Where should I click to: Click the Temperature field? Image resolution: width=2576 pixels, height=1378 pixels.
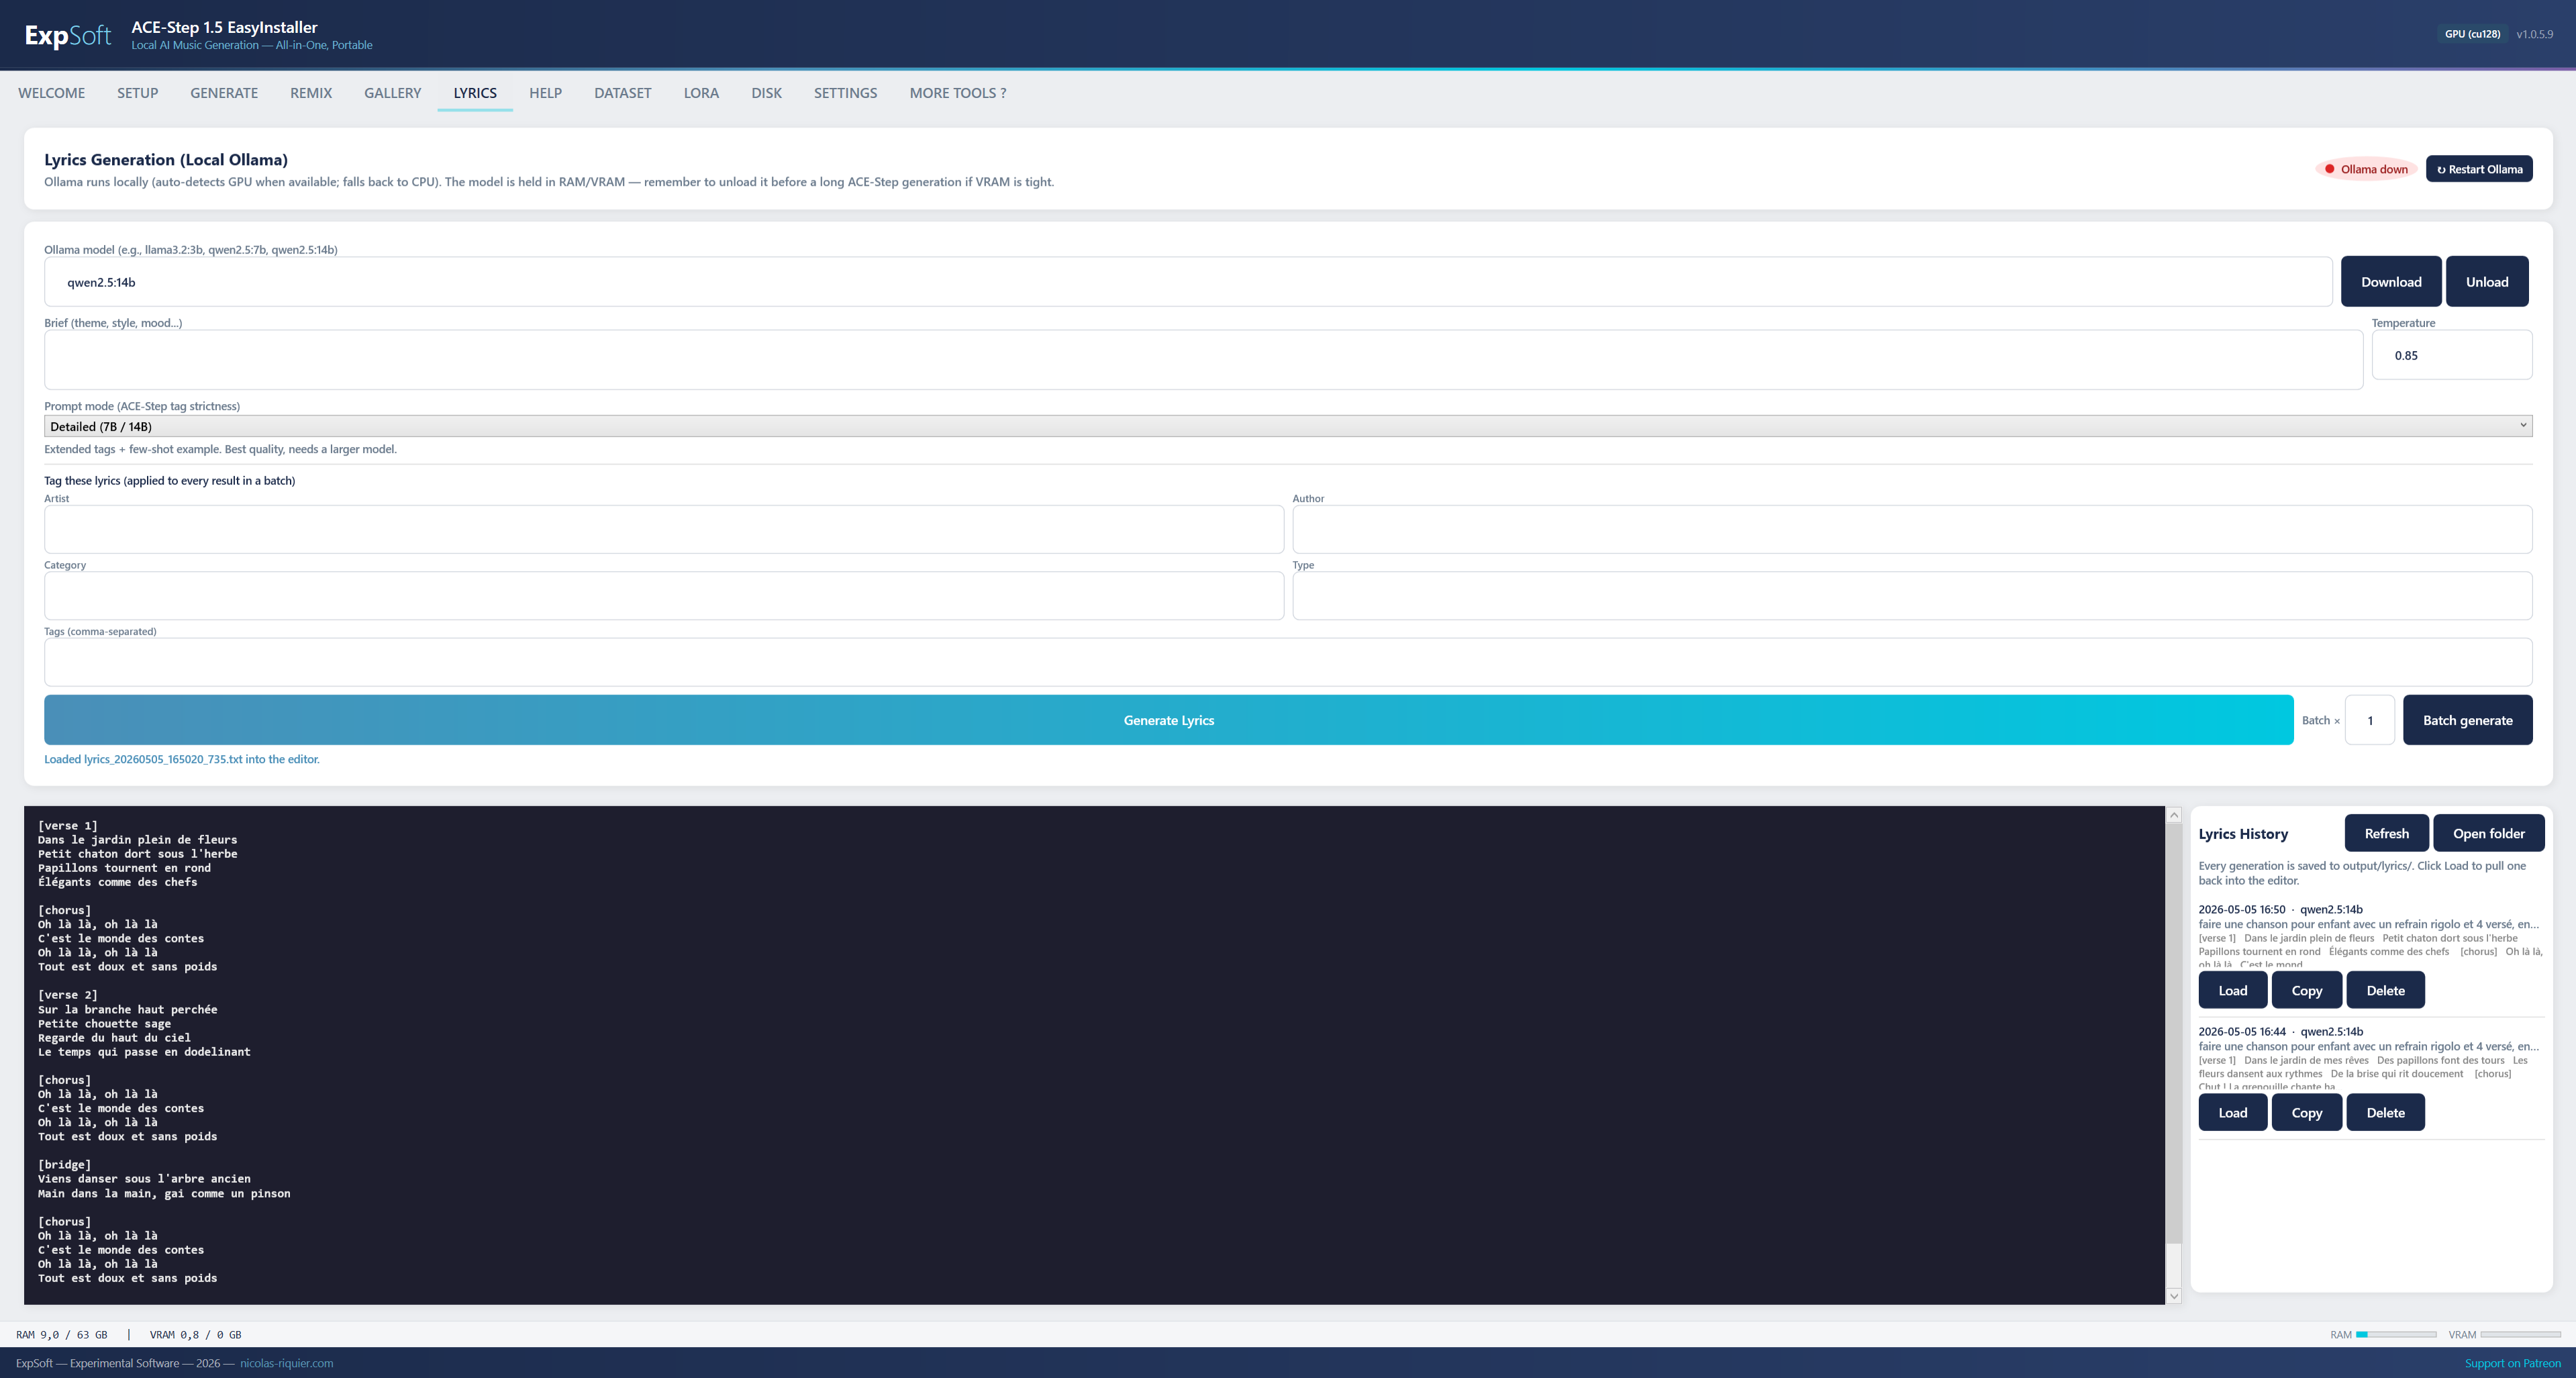[2451, 355]
